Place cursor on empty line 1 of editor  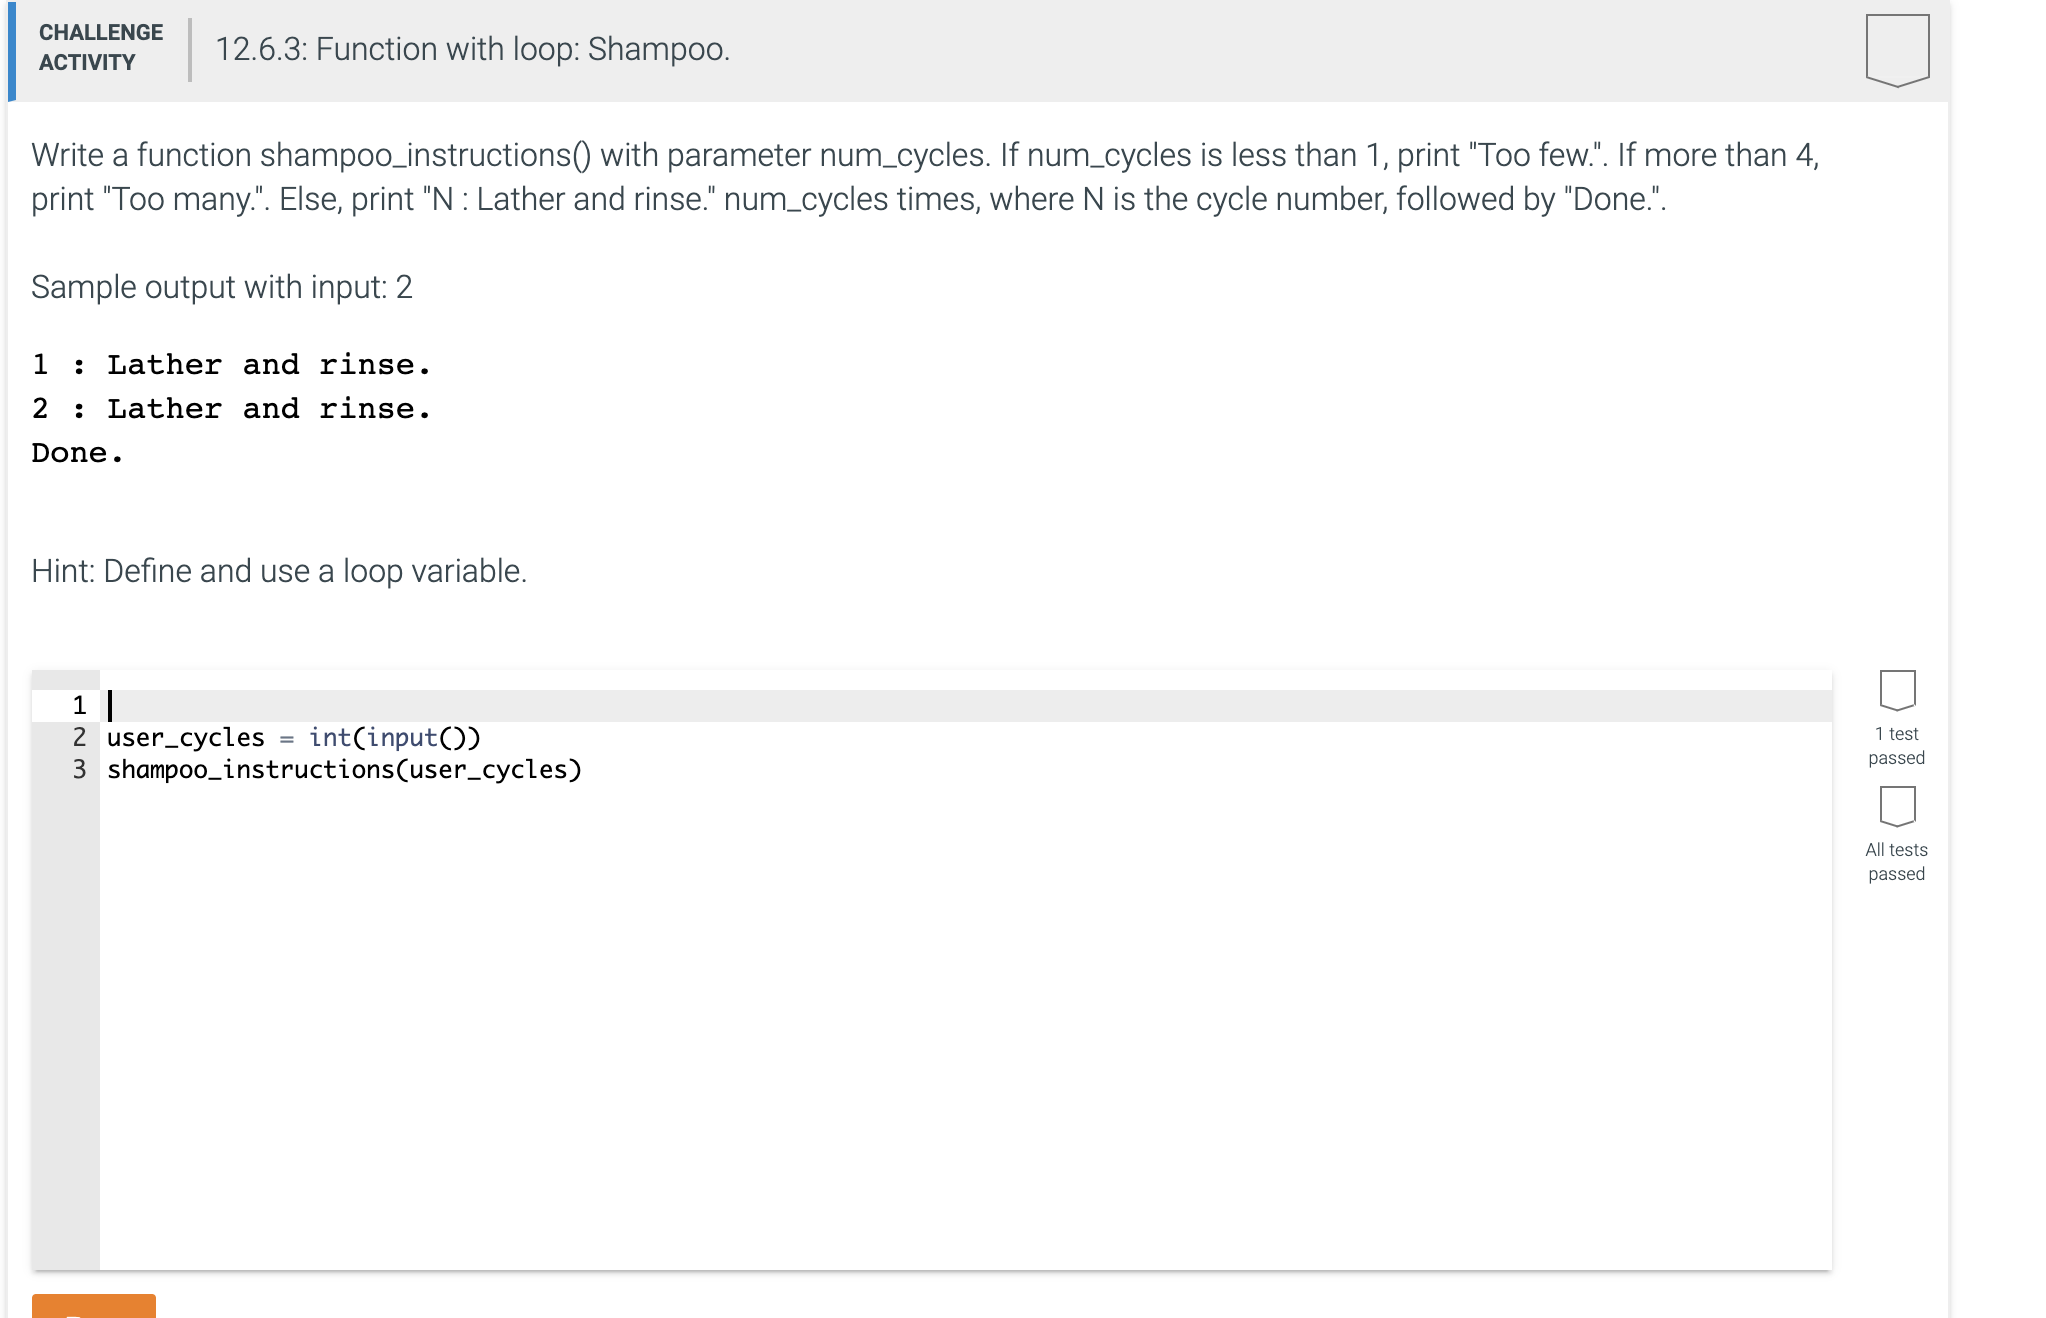966,706
